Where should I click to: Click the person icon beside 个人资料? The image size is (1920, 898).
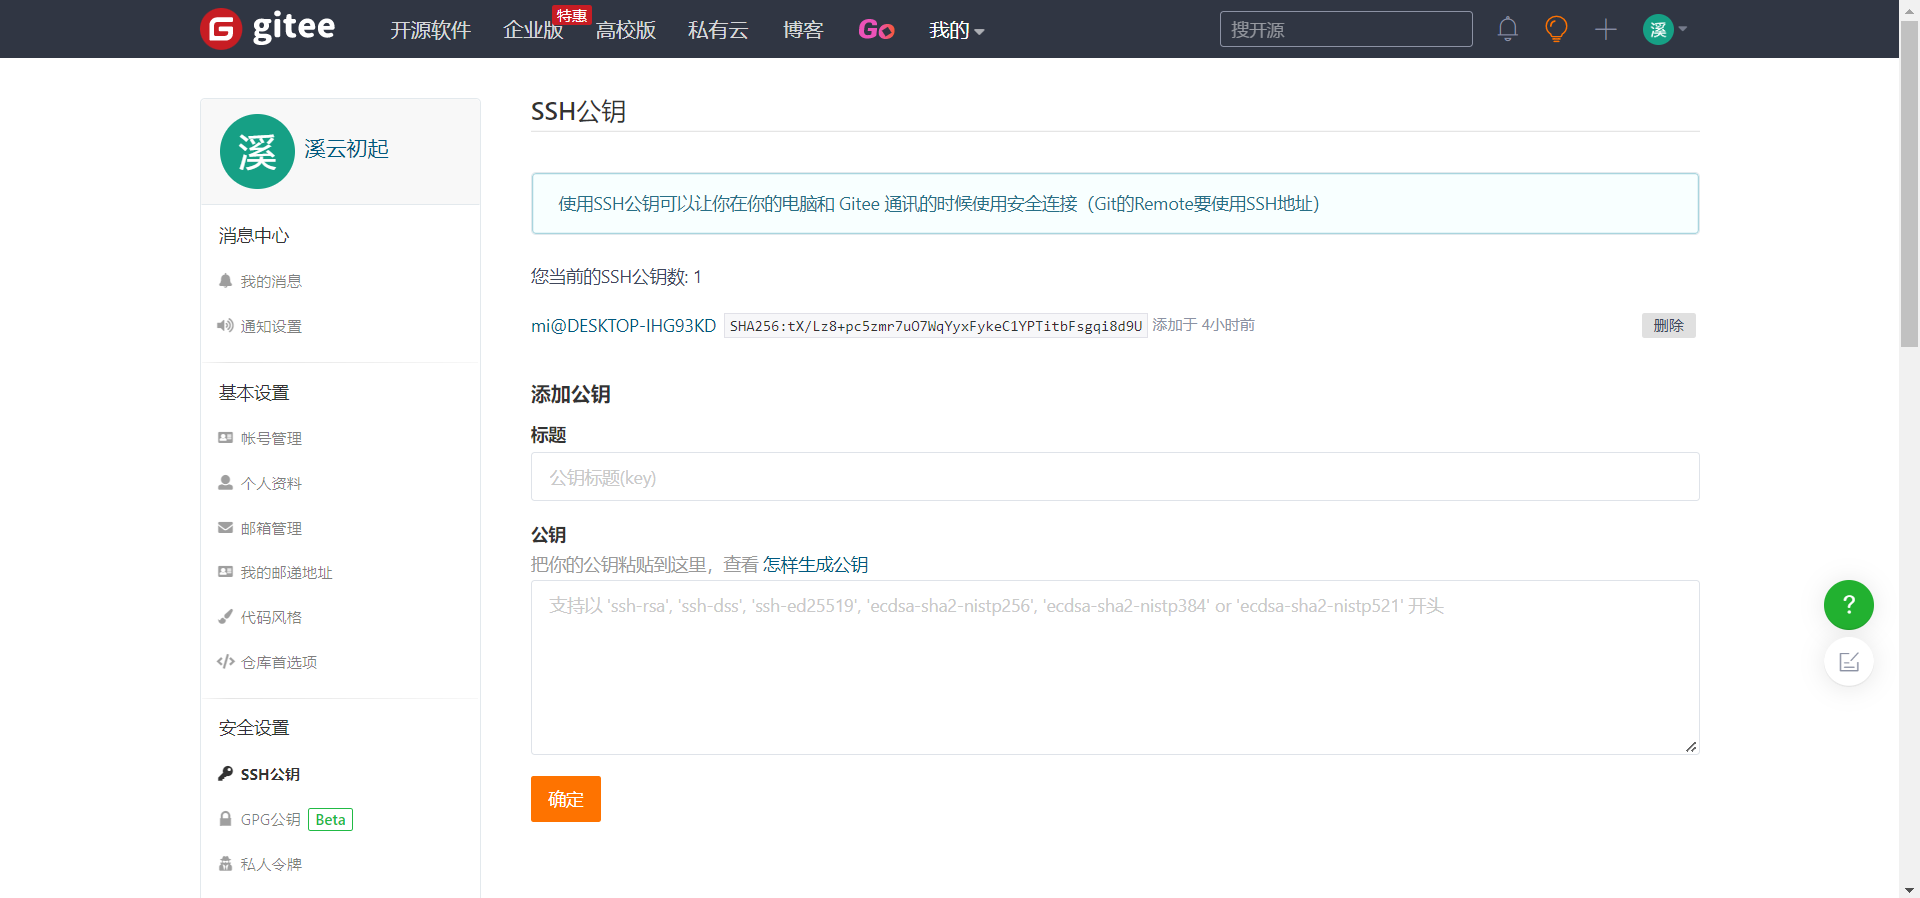coord(225,483)
